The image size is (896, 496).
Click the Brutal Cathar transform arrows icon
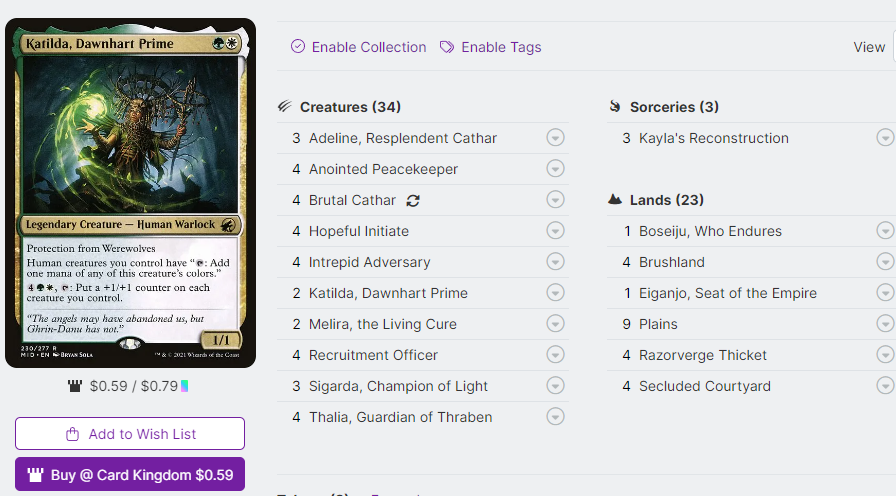pyautogui.click(x=413, y=200)
